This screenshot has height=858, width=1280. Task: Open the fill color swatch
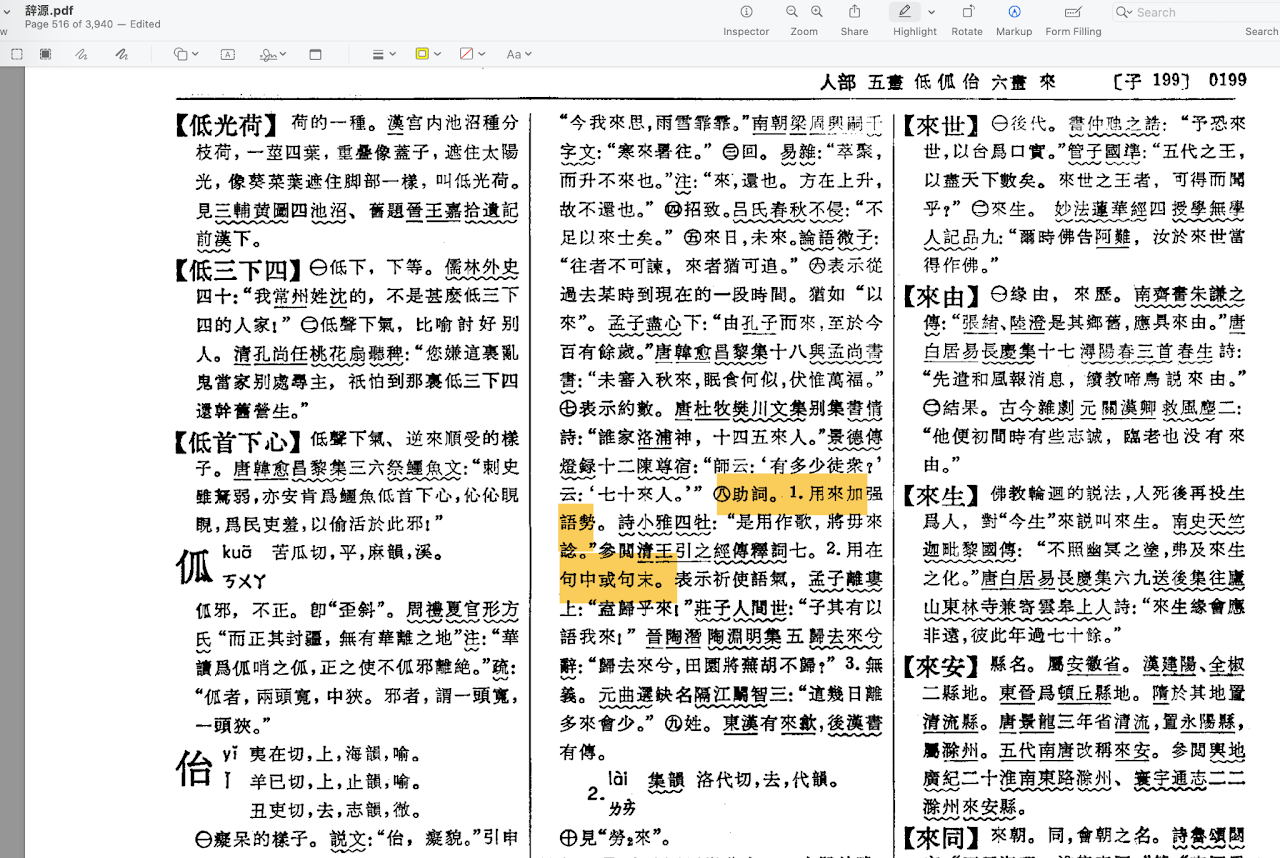471,54
